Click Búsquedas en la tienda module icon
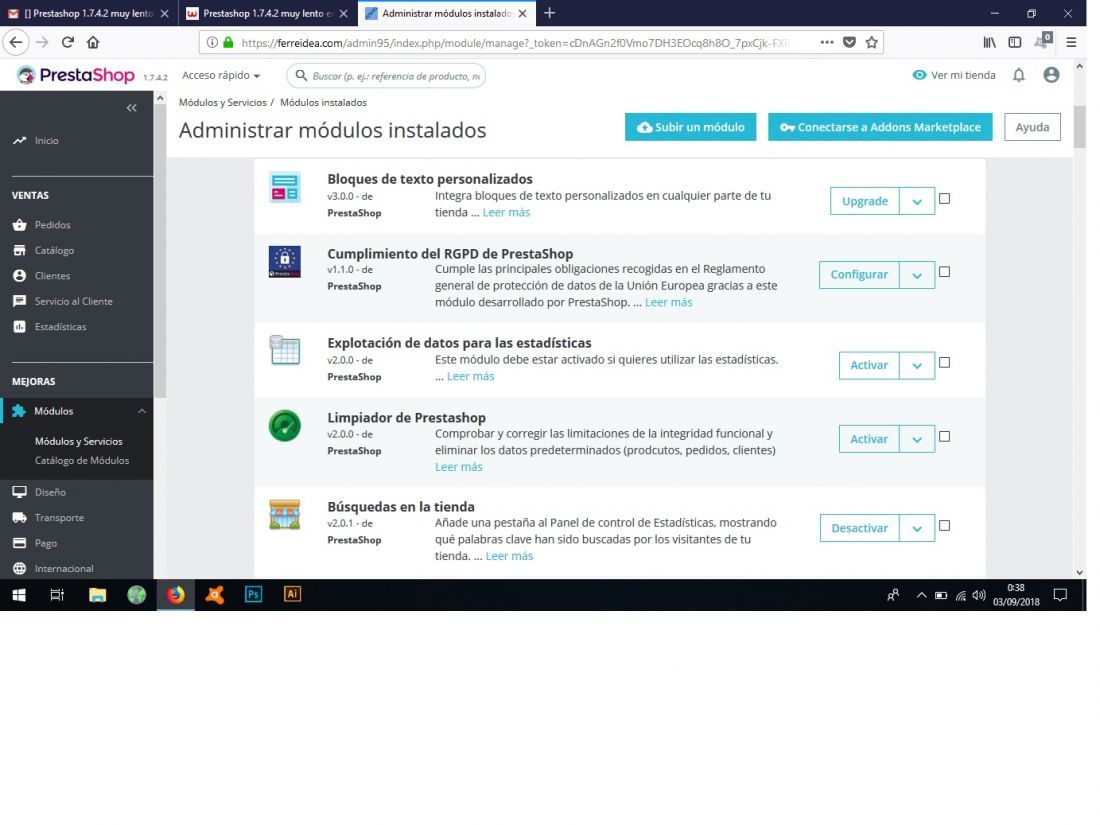Screen dimensions: 1100x825 pyautogui.click(x=285, y=514)
